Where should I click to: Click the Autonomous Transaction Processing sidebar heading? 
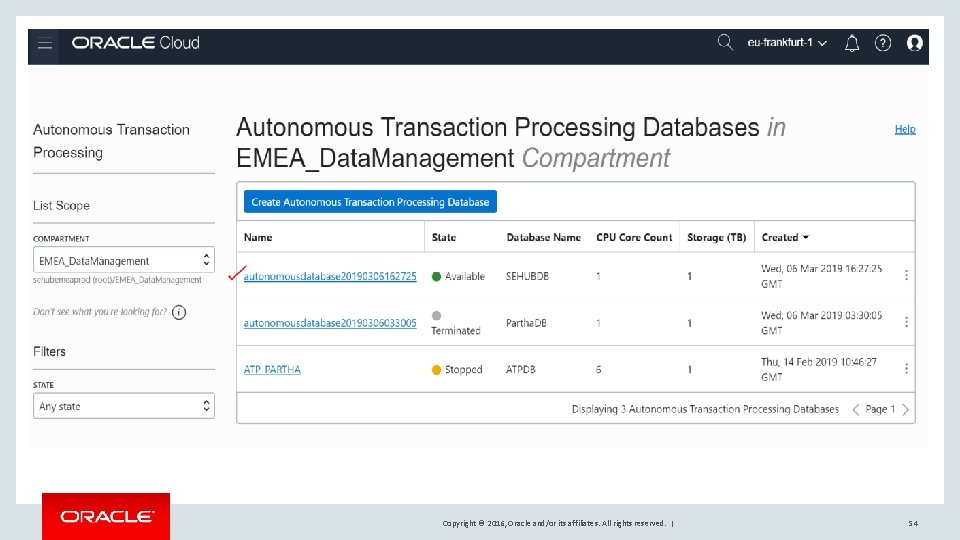point(111,141)
